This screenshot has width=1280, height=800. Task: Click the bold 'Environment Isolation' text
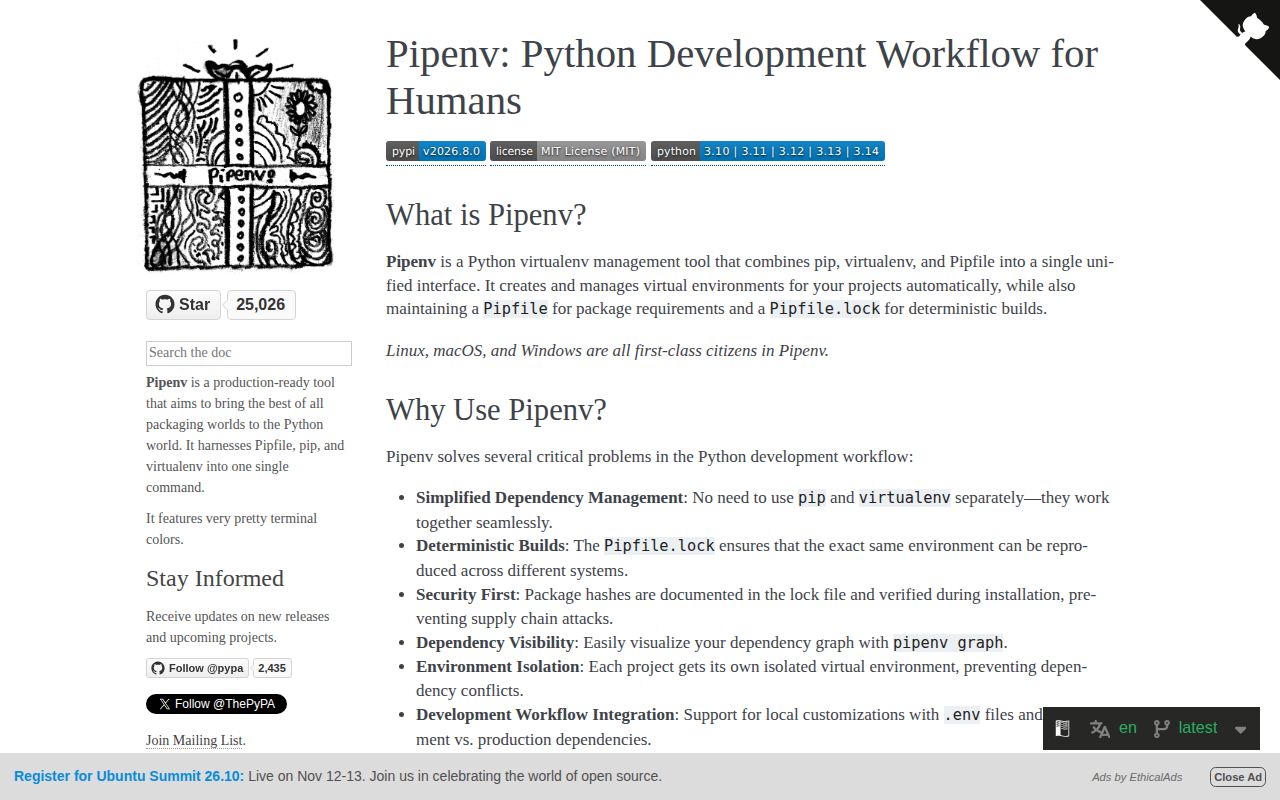click(x=498, y=667)
